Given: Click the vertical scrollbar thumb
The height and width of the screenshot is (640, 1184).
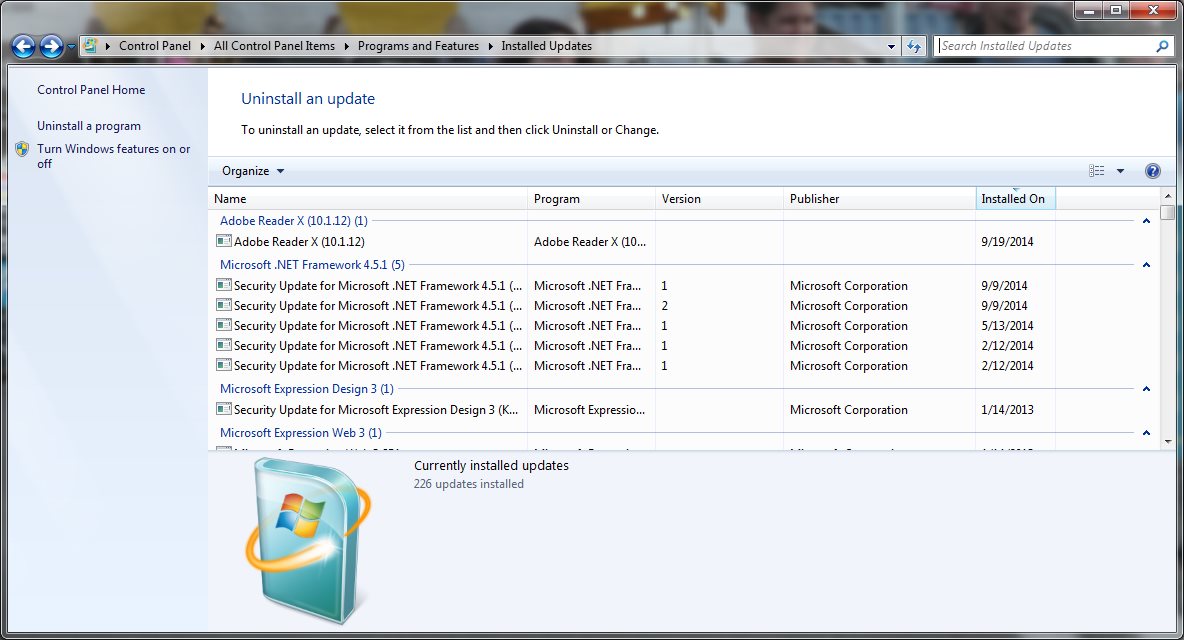Looking at the screenshot, I should pyautogui.click(x=1168, y=213).
